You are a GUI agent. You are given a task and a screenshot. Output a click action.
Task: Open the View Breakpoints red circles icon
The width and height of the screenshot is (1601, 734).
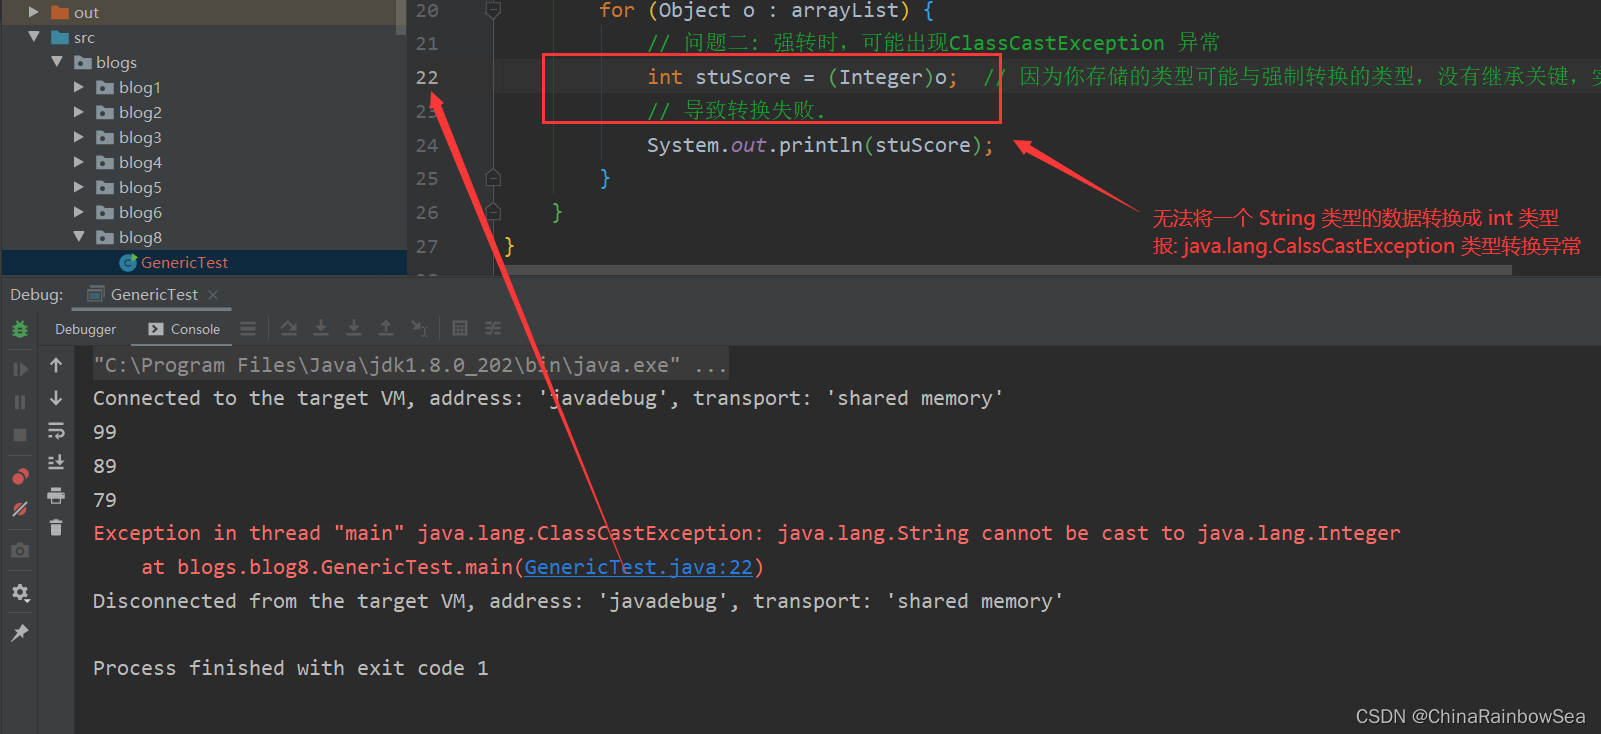tap(20, 476)
